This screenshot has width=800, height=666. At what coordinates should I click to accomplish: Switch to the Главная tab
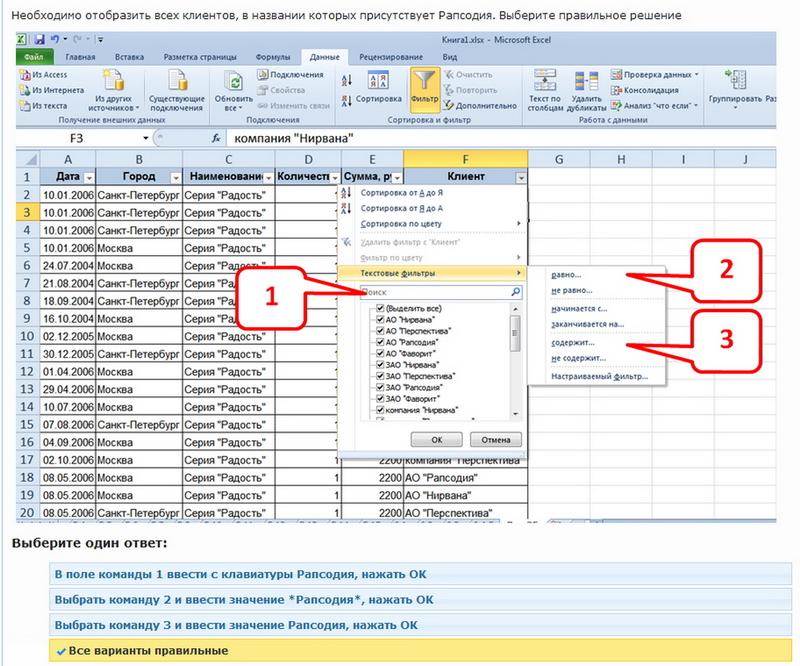pyautogui.click(x=80, y=57)
